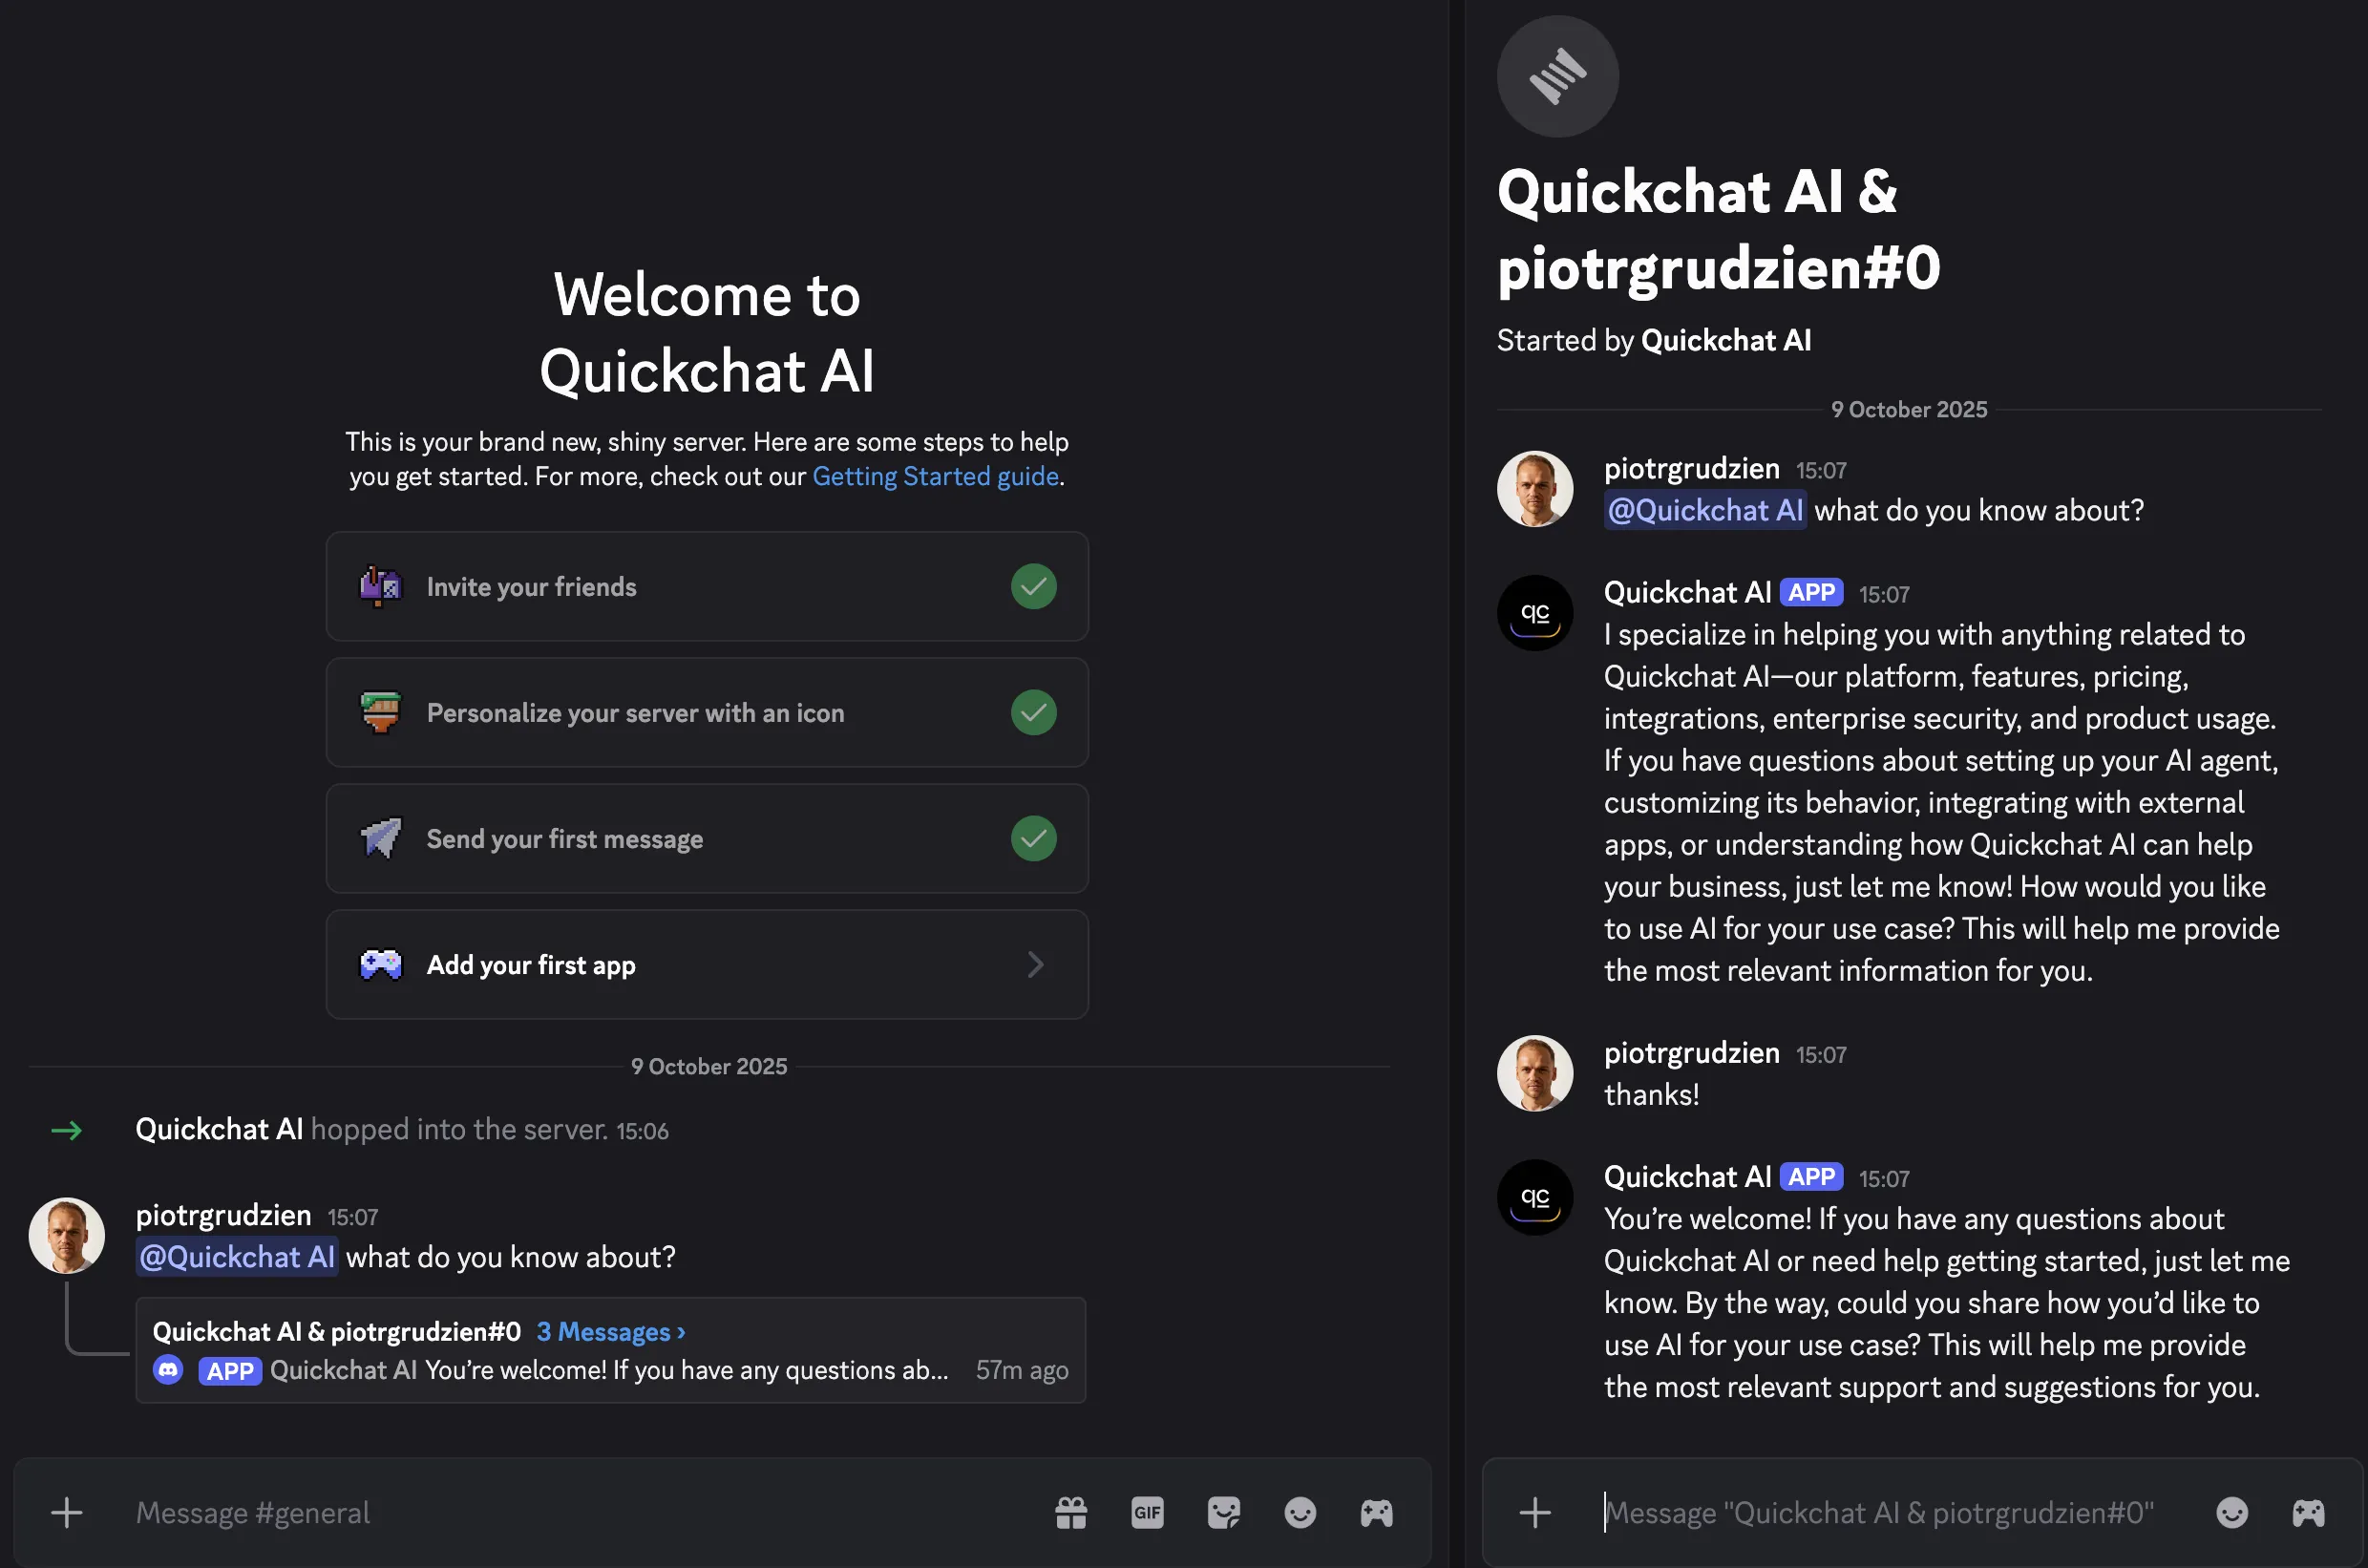Viewport: 2368px width, 1568px height.
Task: Open the sticker picker in #general
Action: [x=1223, y=1512]
